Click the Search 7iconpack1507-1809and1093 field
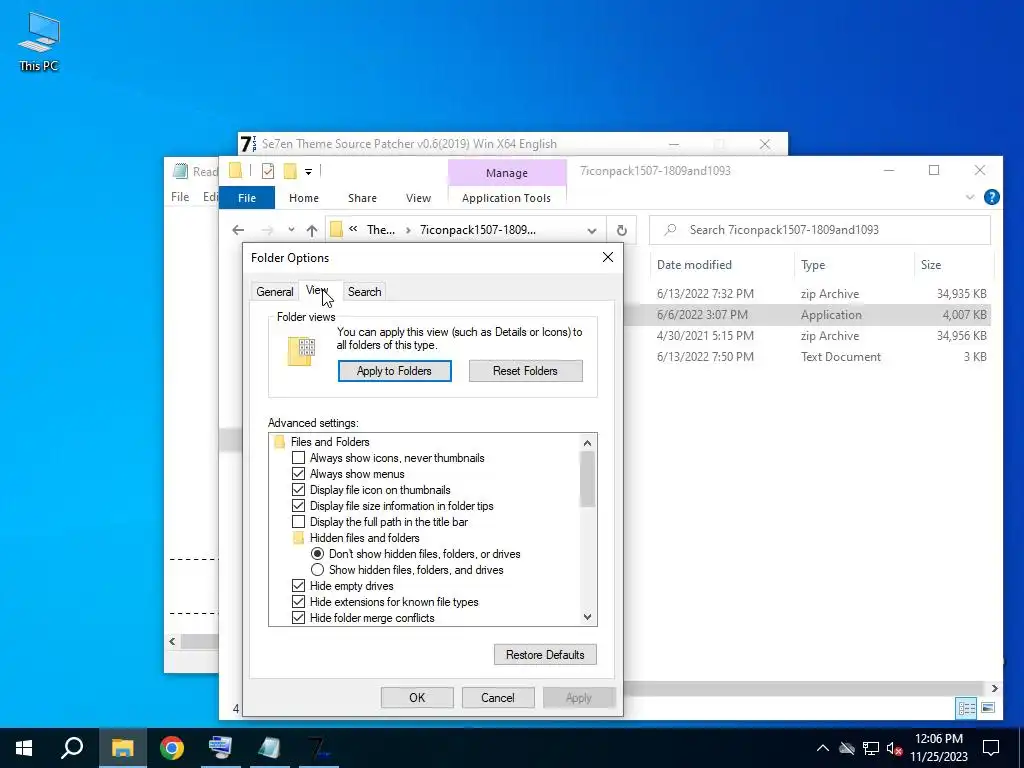 820,230
